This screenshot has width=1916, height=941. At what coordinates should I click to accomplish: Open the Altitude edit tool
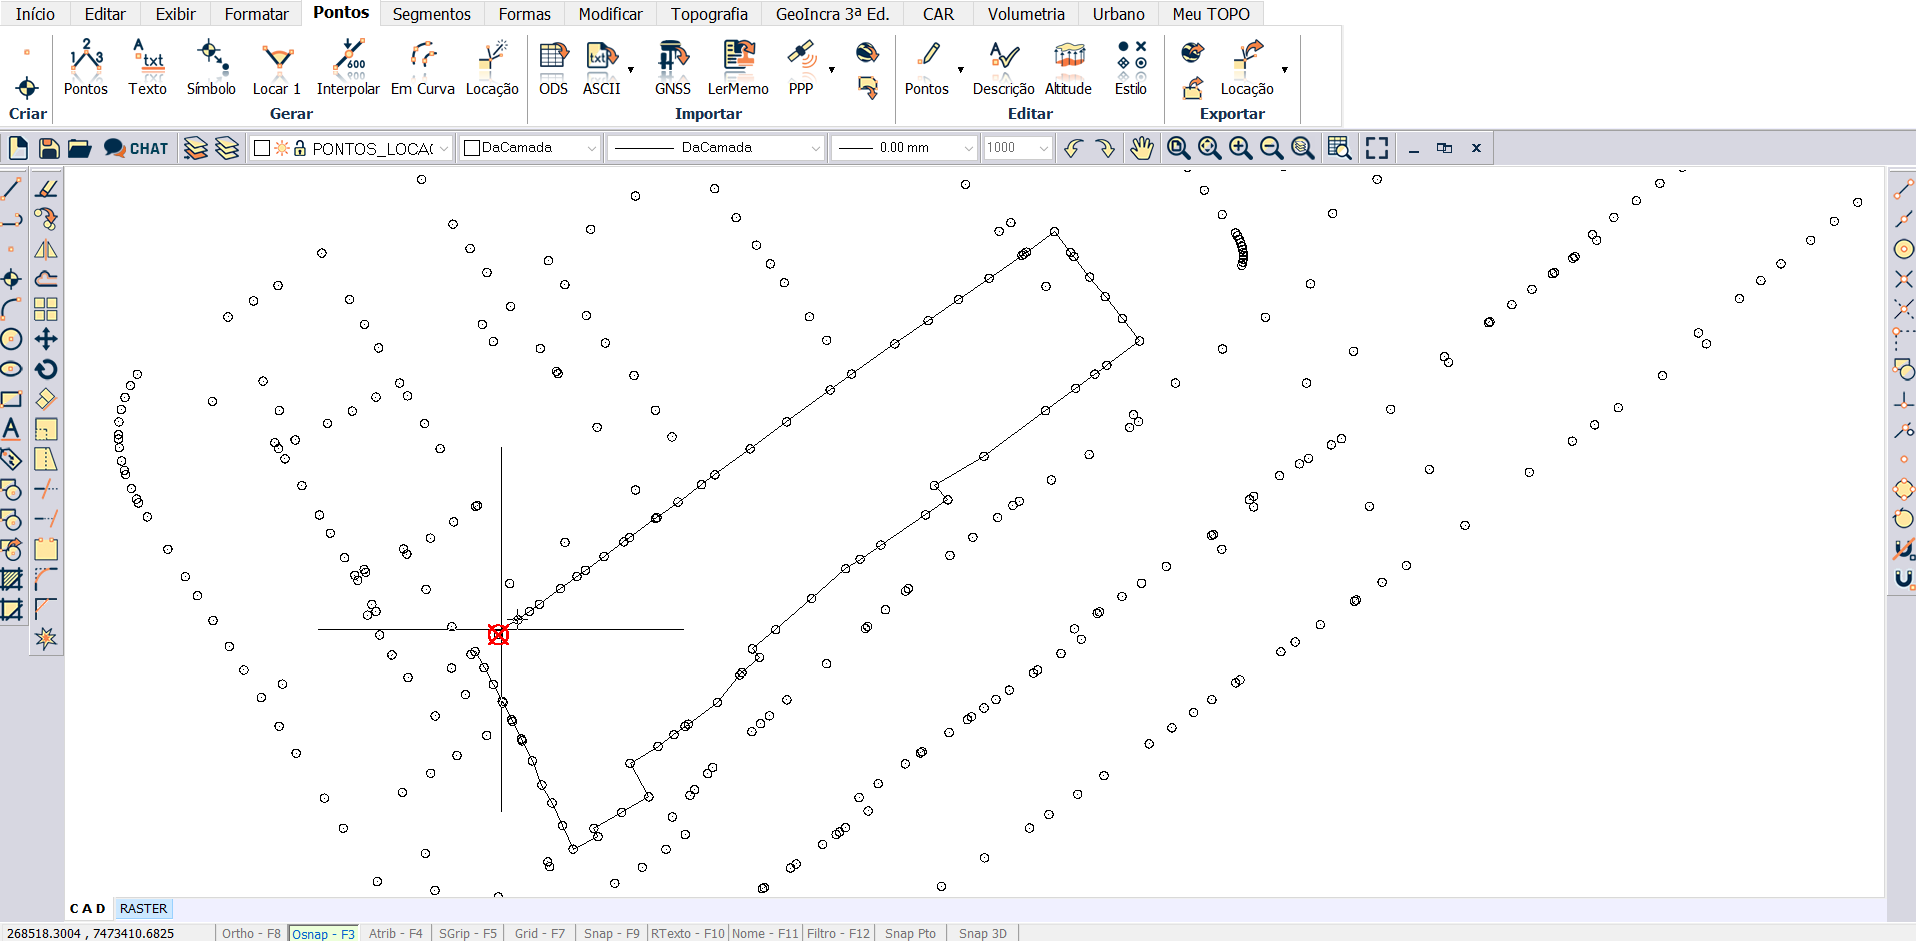click(x=1068, y=68)
